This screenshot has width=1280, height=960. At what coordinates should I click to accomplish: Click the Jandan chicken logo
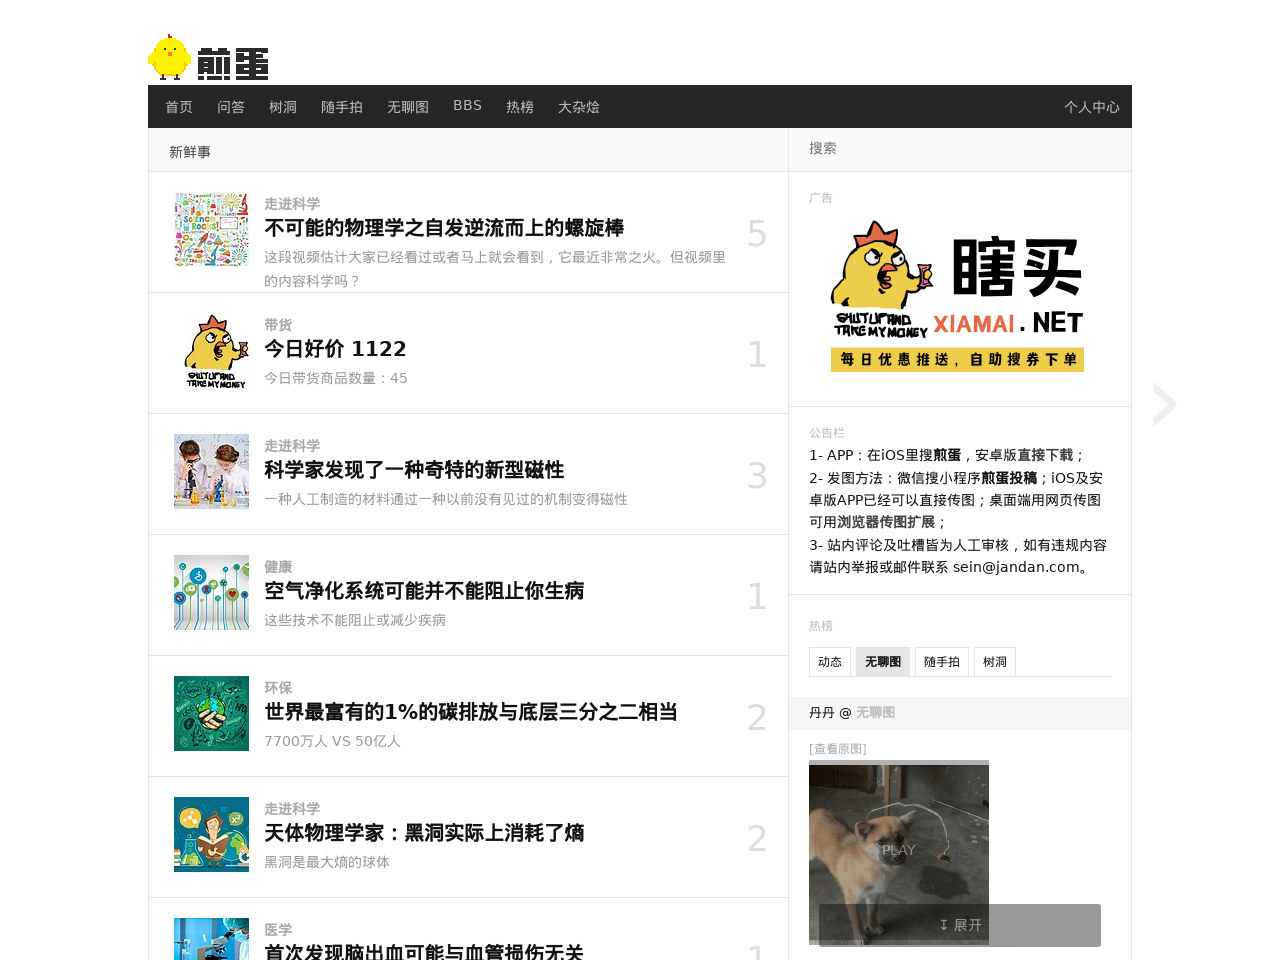pyautogui.click(x=208, y=58)
